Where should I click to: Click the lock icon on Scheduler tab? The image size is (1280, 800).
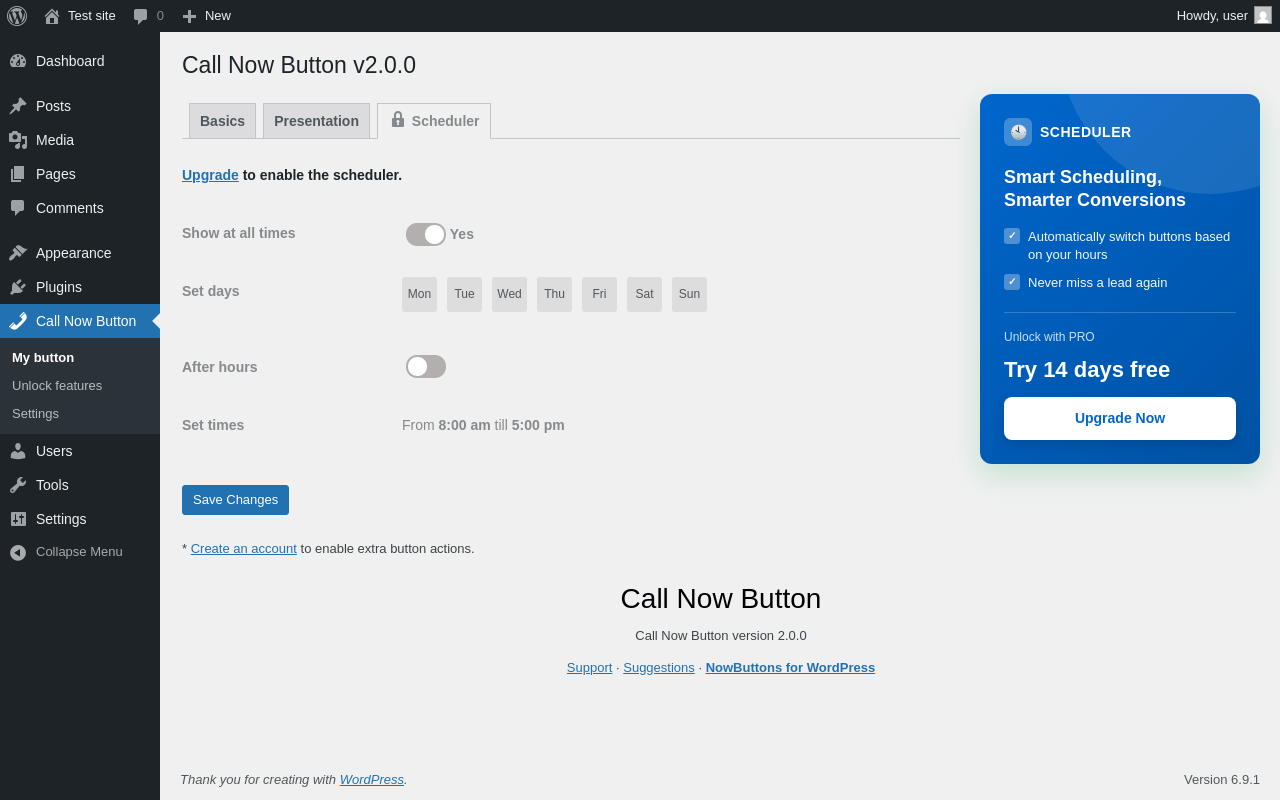point(398,120)
